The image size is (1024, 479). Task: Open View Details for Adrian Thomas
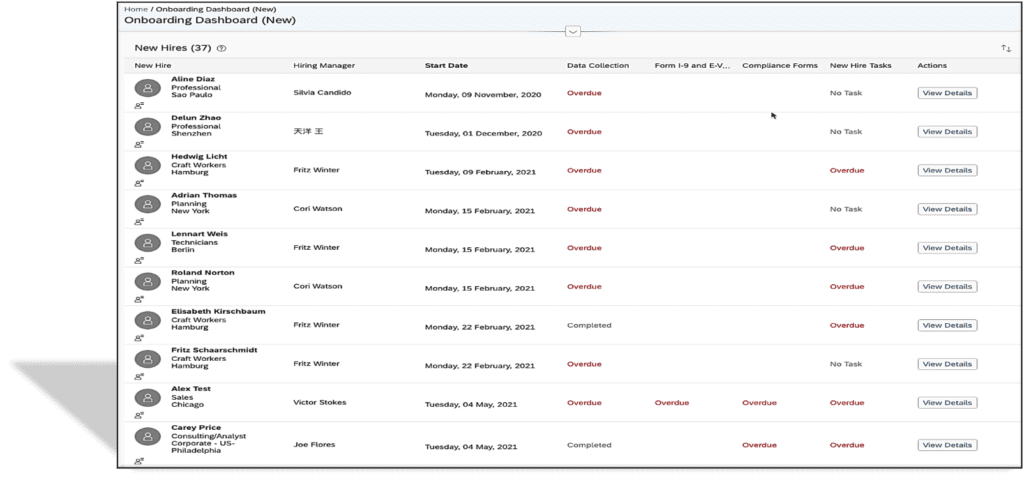coord(947,209)
